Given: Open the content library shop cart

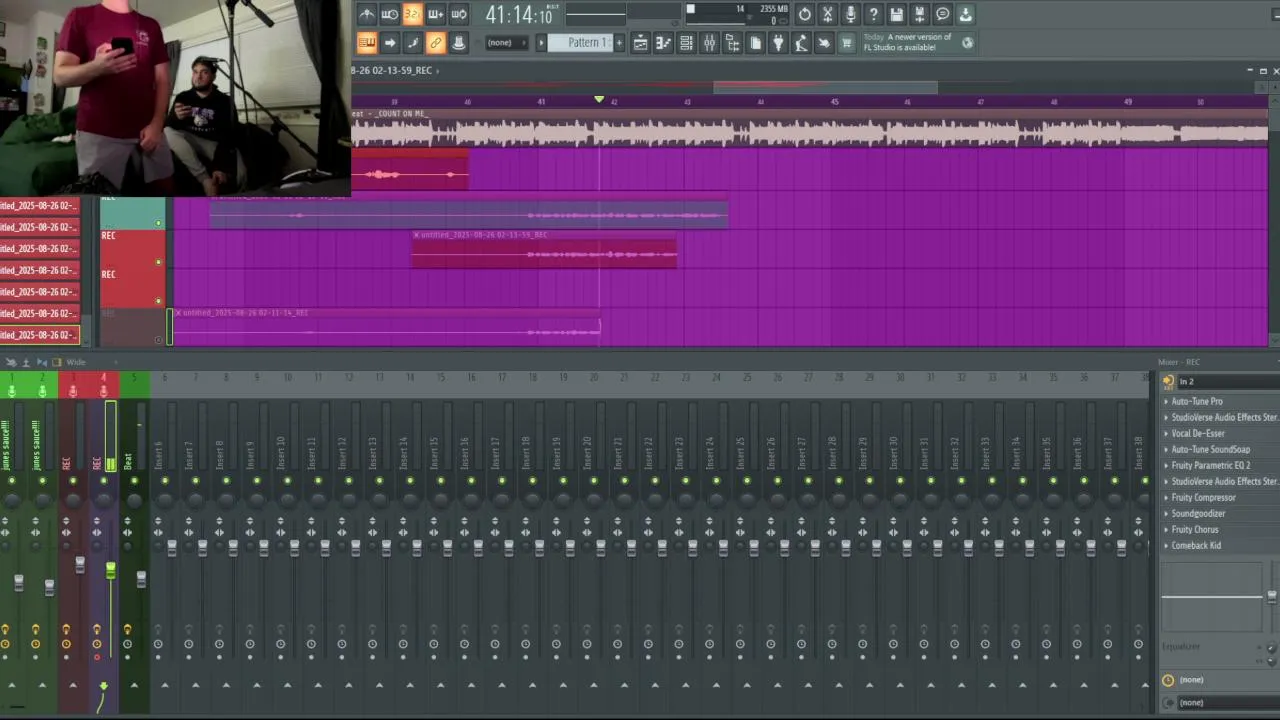Looking at the screenshot, I should [847, 43].
